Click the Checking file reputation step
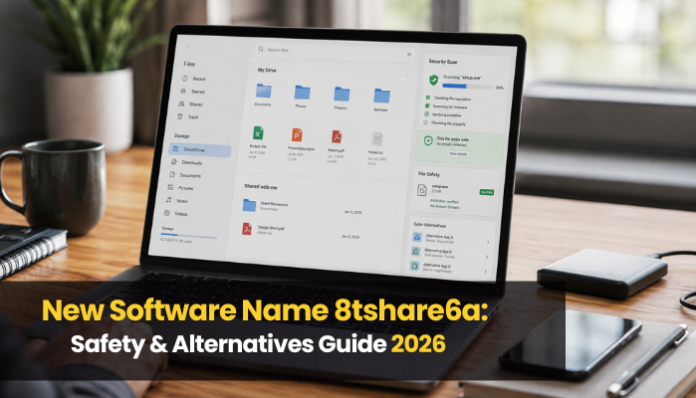The height and width of the screenshot is (398, 696). 448,98
